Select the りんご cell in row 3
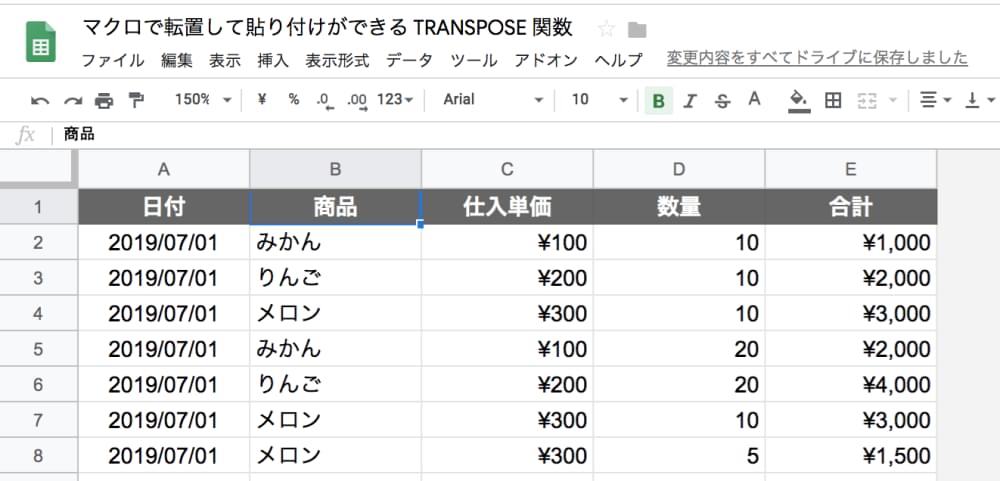Image resolution: width=1000 pixels, height=481 pixels. 335,278
